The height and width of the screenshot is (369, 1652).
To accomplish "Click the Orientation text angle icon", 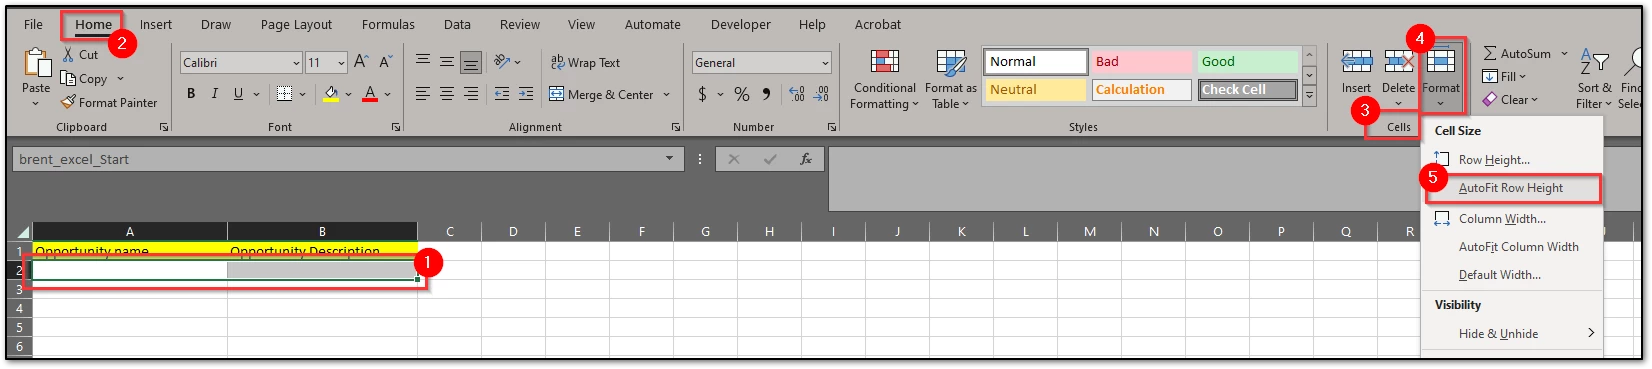I will point(502,62).
